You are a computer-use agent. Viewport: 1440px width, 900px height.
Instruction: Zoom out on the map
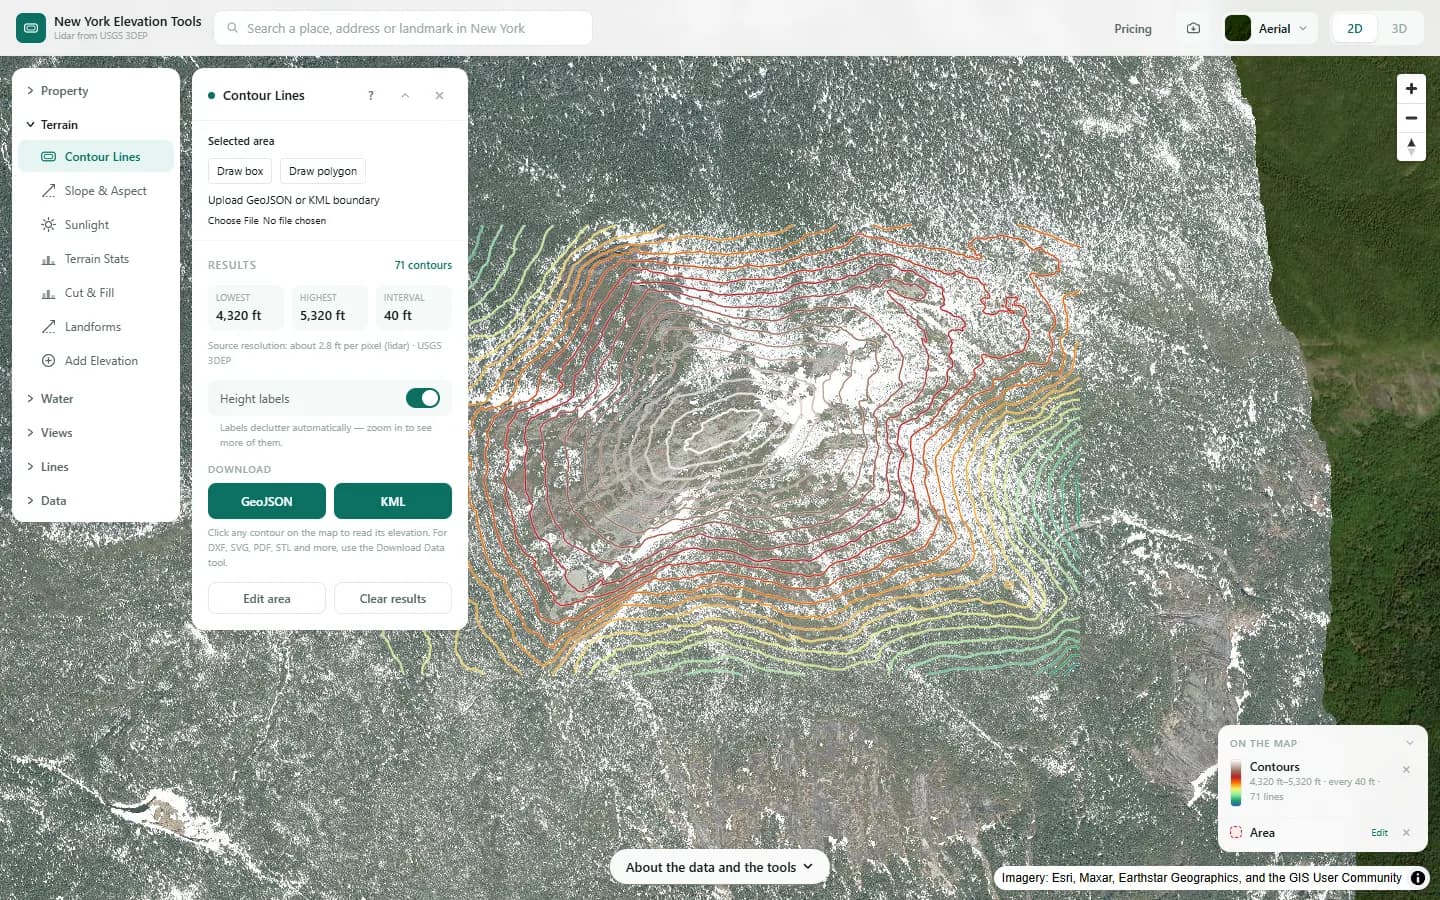(1411, 117)
